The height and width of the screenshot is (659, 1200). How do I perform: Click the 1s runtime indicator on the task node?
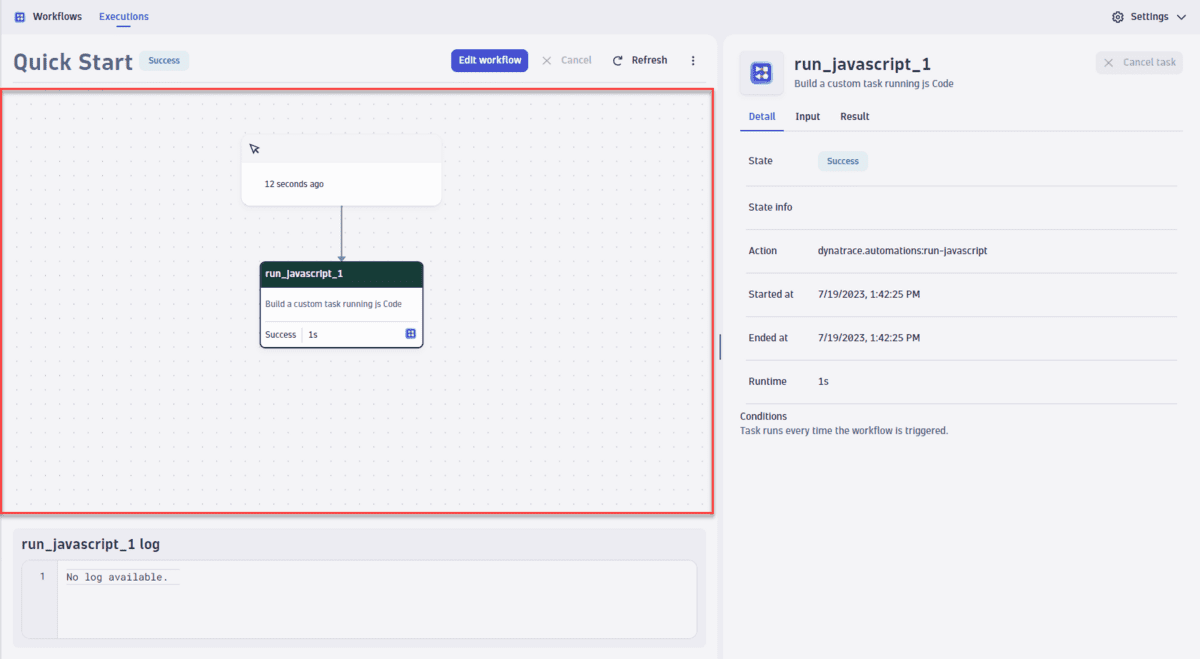click(x=312, y=334)
